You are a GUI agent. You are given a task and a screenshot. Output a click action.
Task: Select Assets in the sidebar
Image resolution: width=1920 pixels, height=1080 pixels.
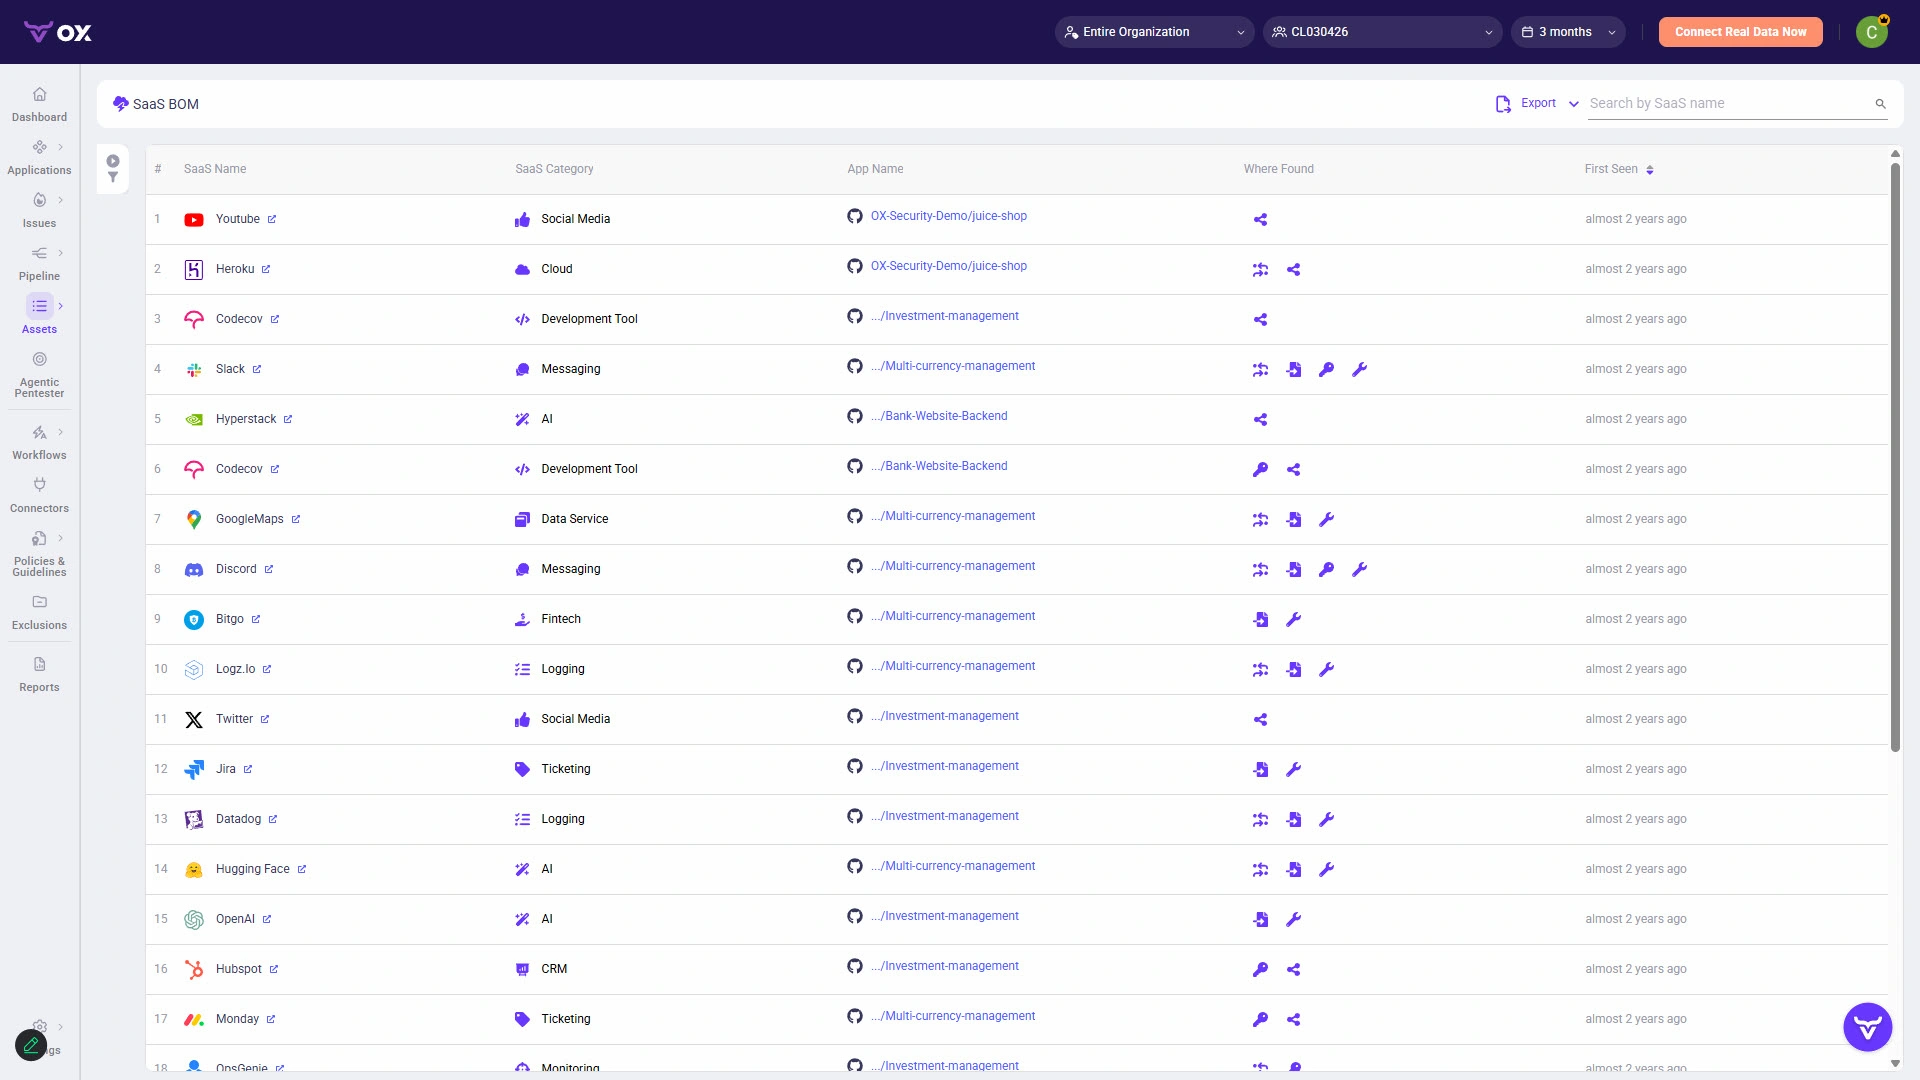click(x=39, y=316)
